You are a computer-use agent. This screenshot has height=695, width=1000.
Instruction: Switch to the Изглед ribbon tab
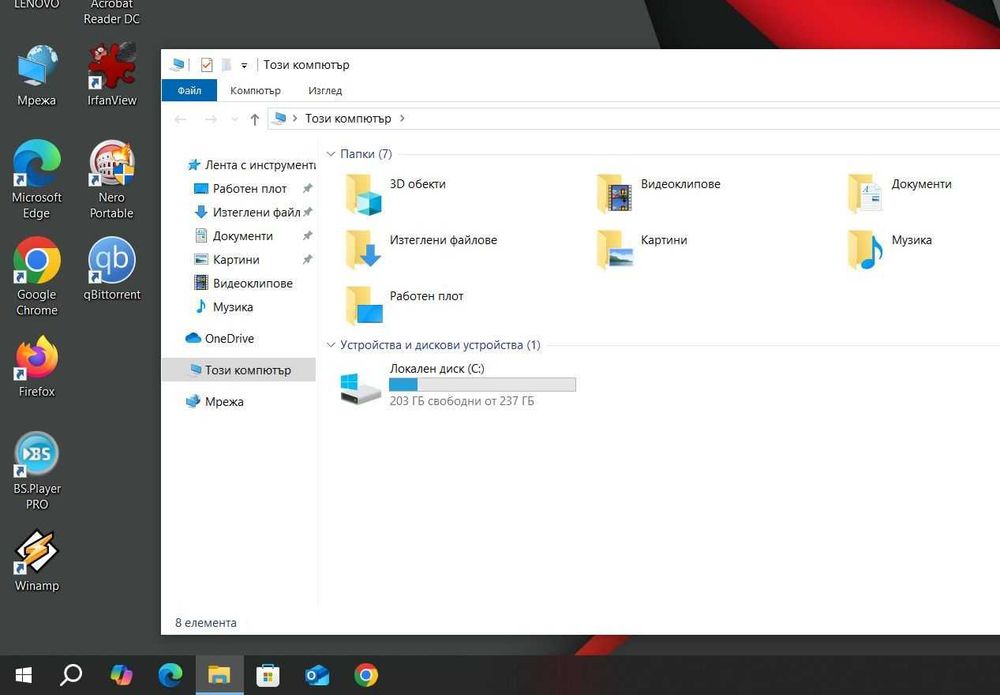[325, 91]
